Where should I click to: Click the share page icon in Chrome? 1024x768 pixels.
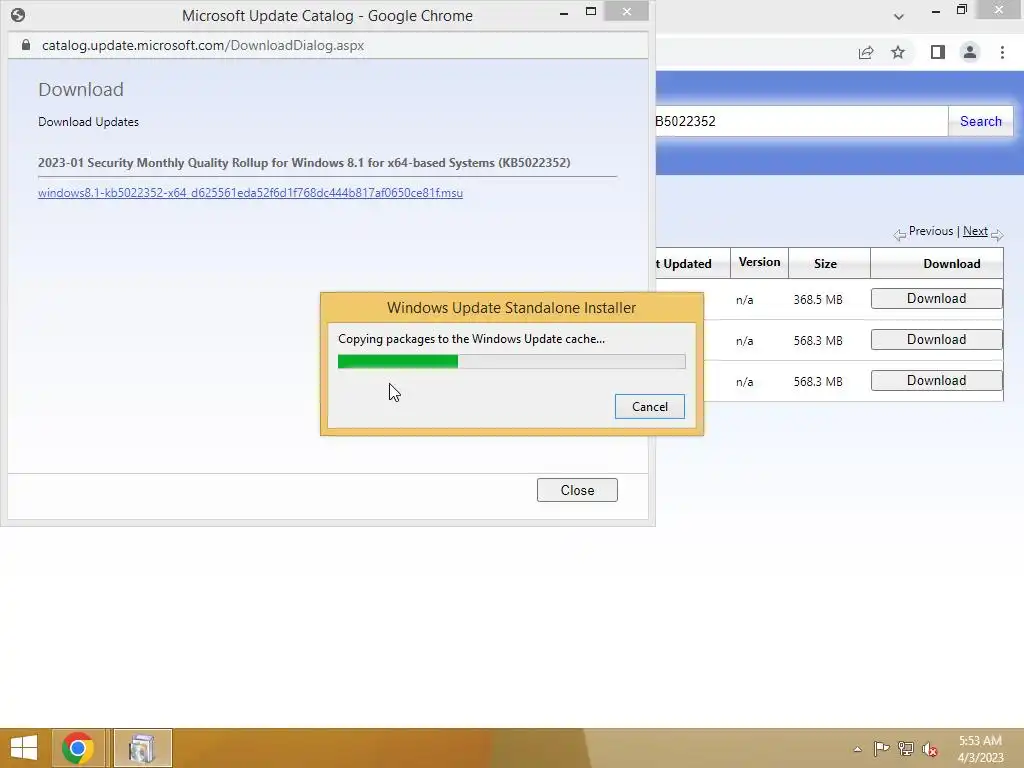(866, 52)
